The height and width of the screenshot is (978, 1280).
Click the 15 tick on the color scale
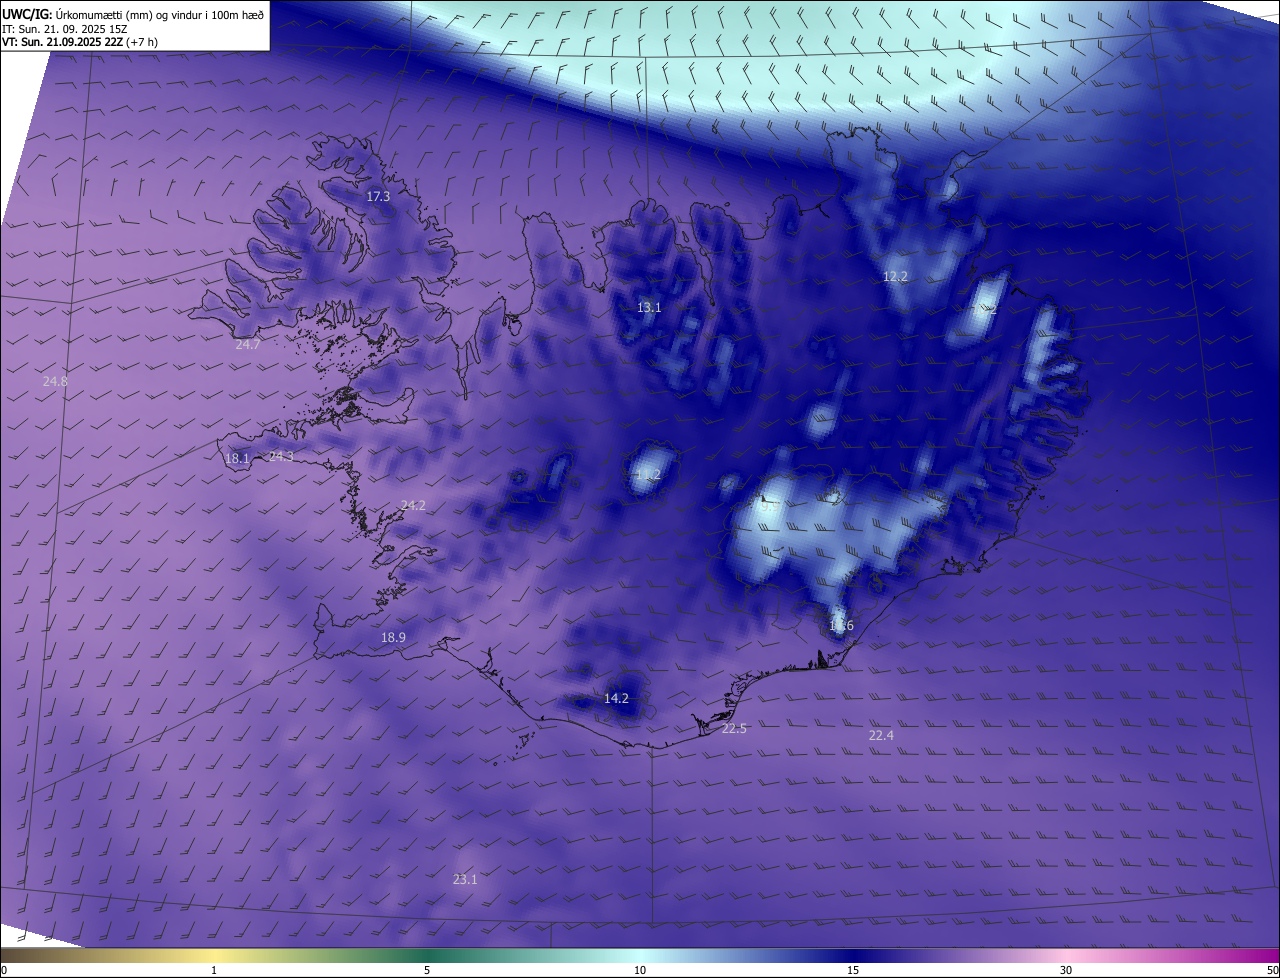pos(853,970)
